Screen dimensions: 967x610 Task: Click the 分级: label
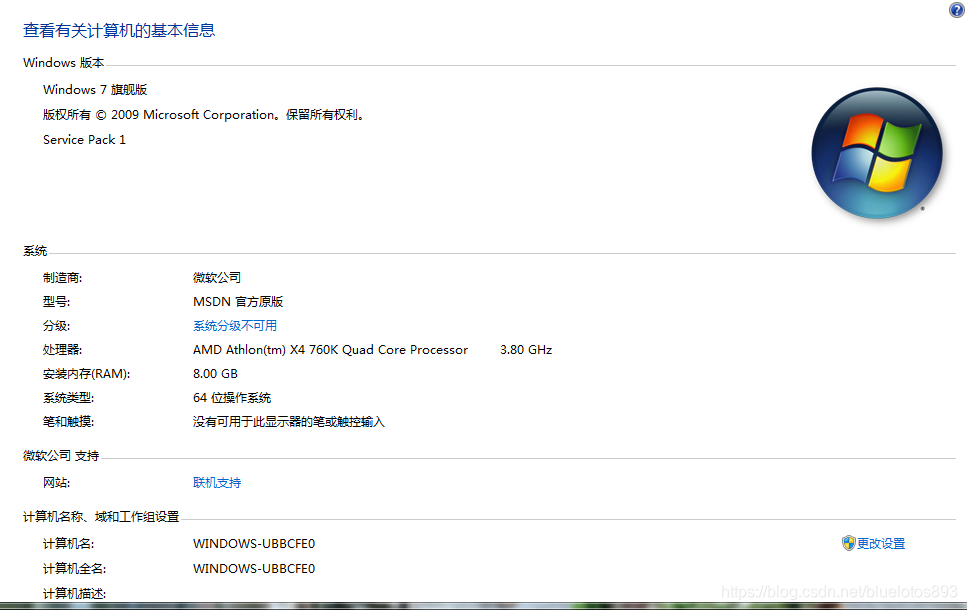click(57, 326)
